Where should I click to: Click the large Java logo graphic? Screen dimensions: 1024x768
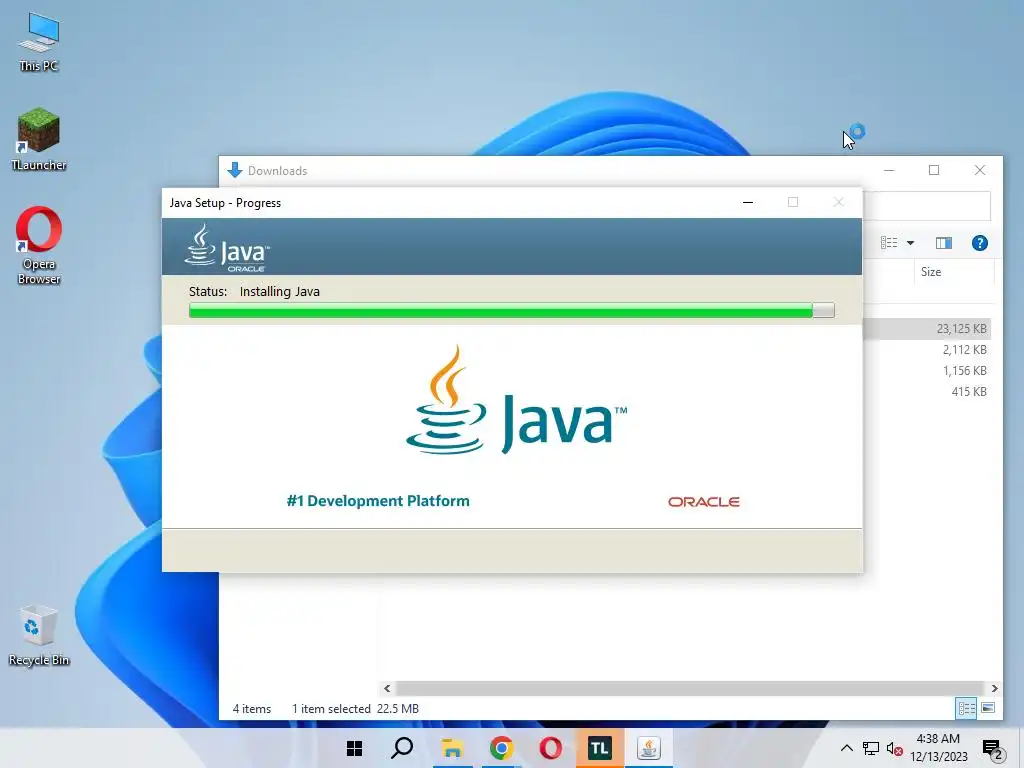(516, 400)
